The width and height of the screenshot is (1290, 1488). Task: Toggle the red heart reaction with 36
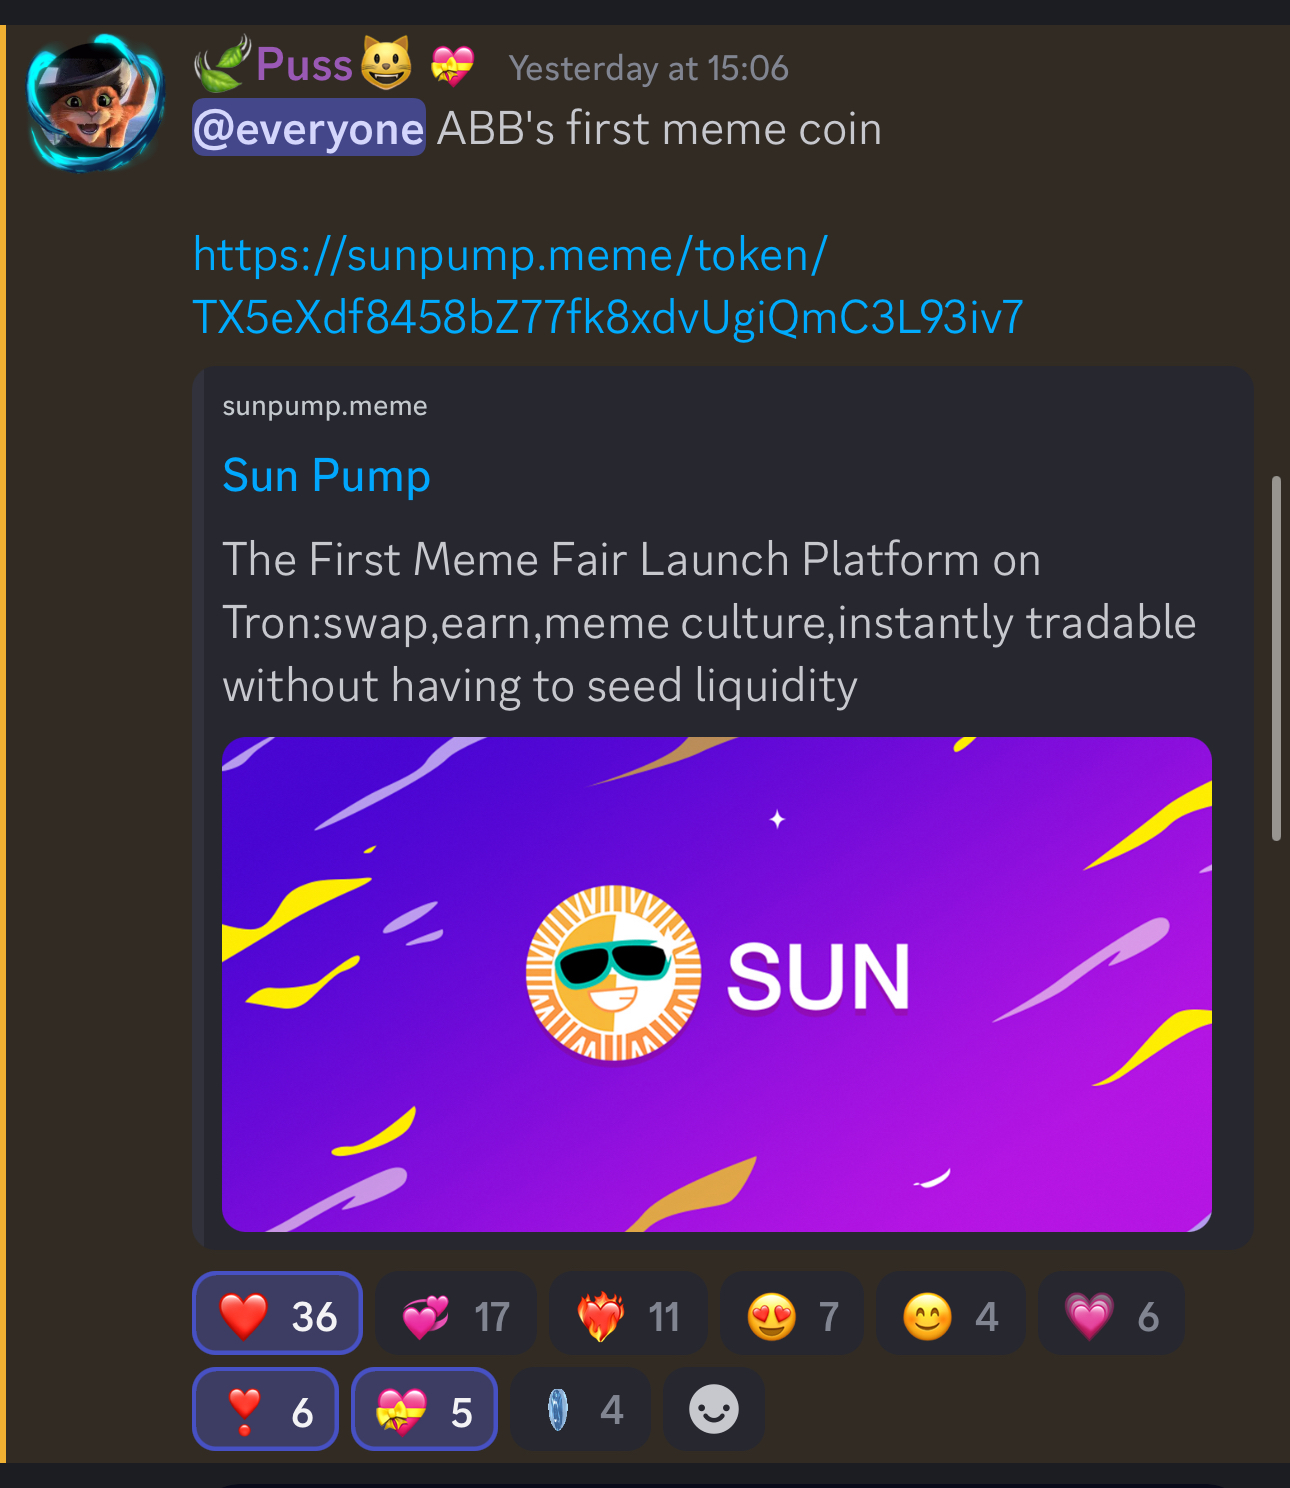[277, 1313]
